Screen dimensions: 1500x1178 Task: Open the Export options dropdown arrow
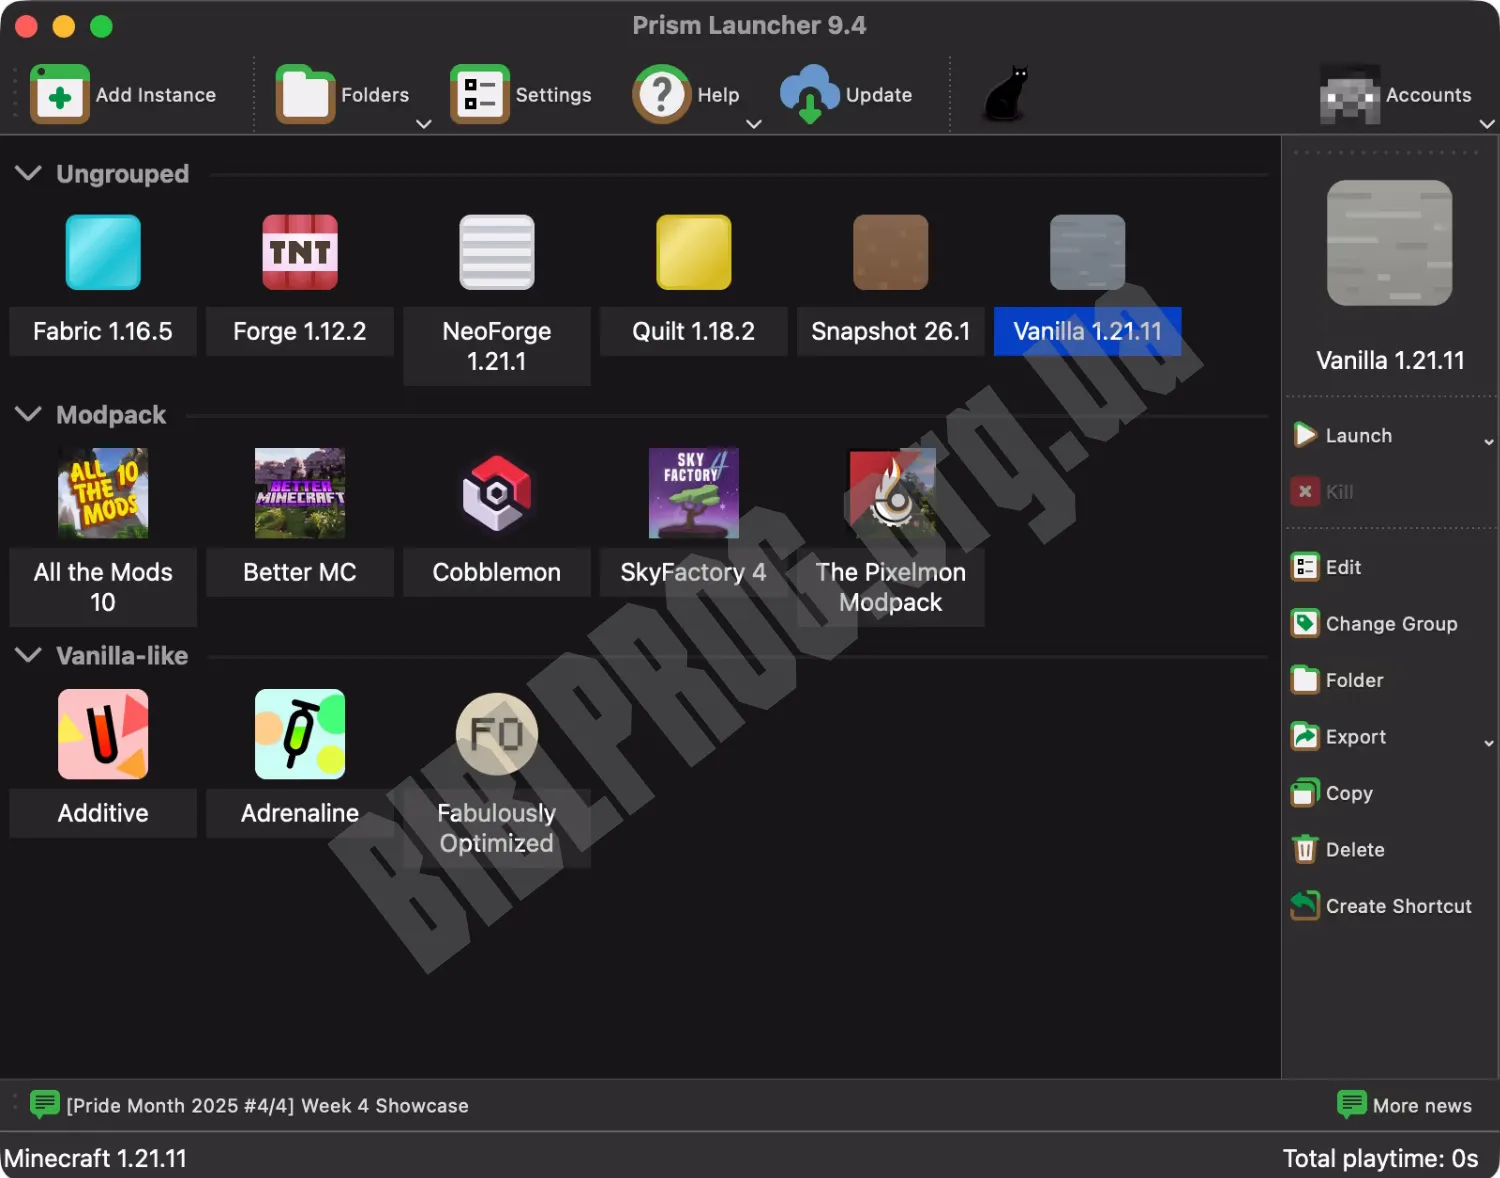tap(1489, 743)
